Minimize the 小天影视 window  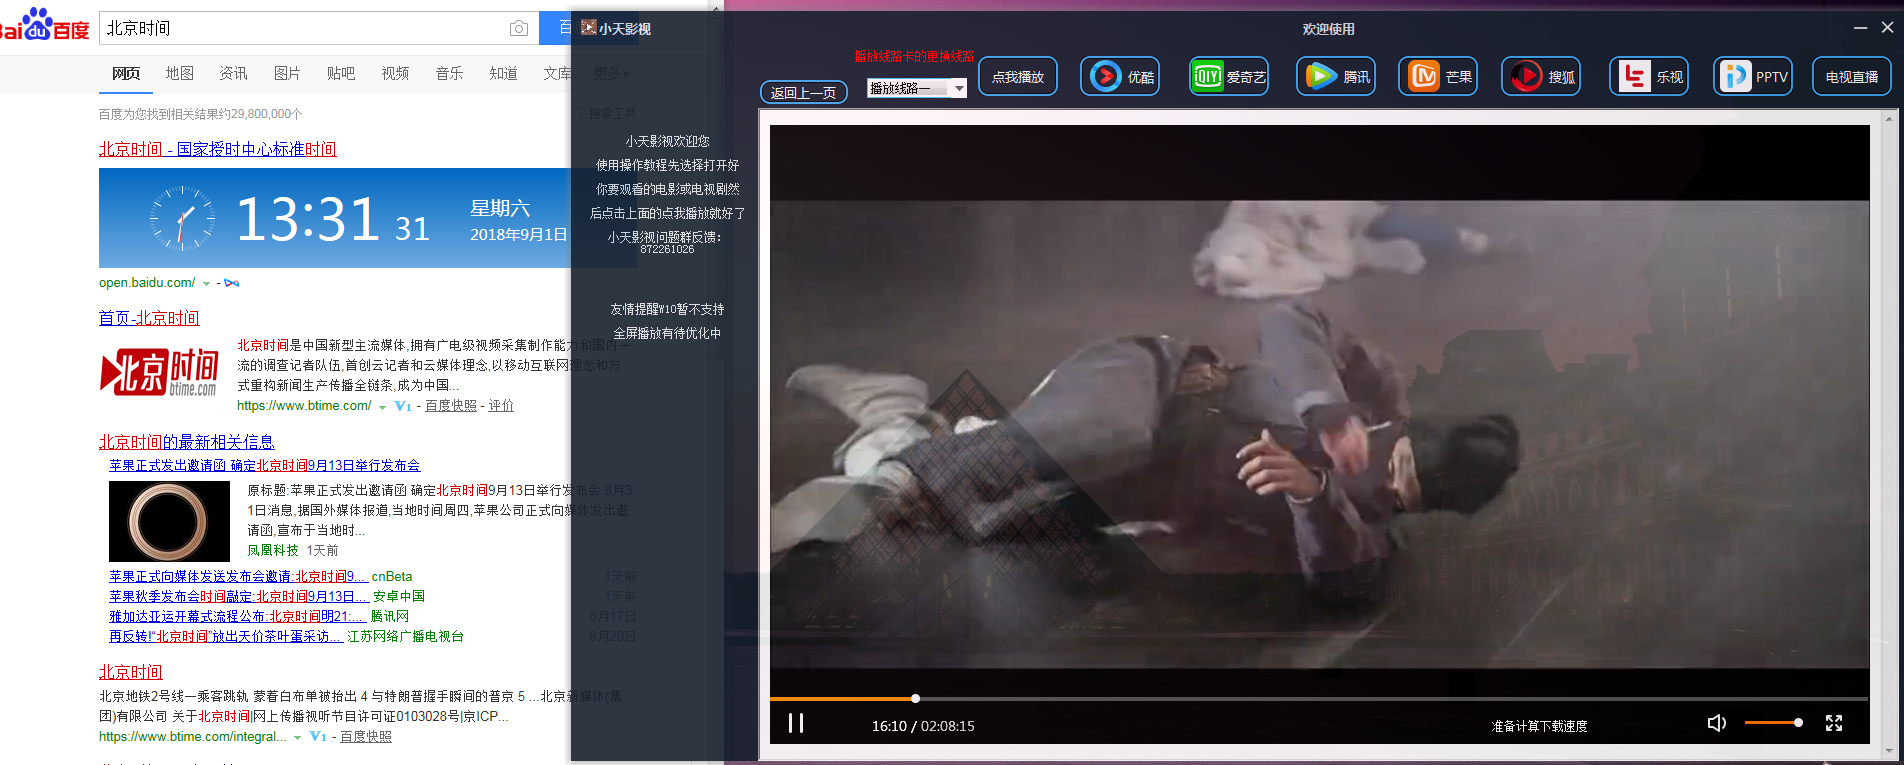coord(1860,28)
